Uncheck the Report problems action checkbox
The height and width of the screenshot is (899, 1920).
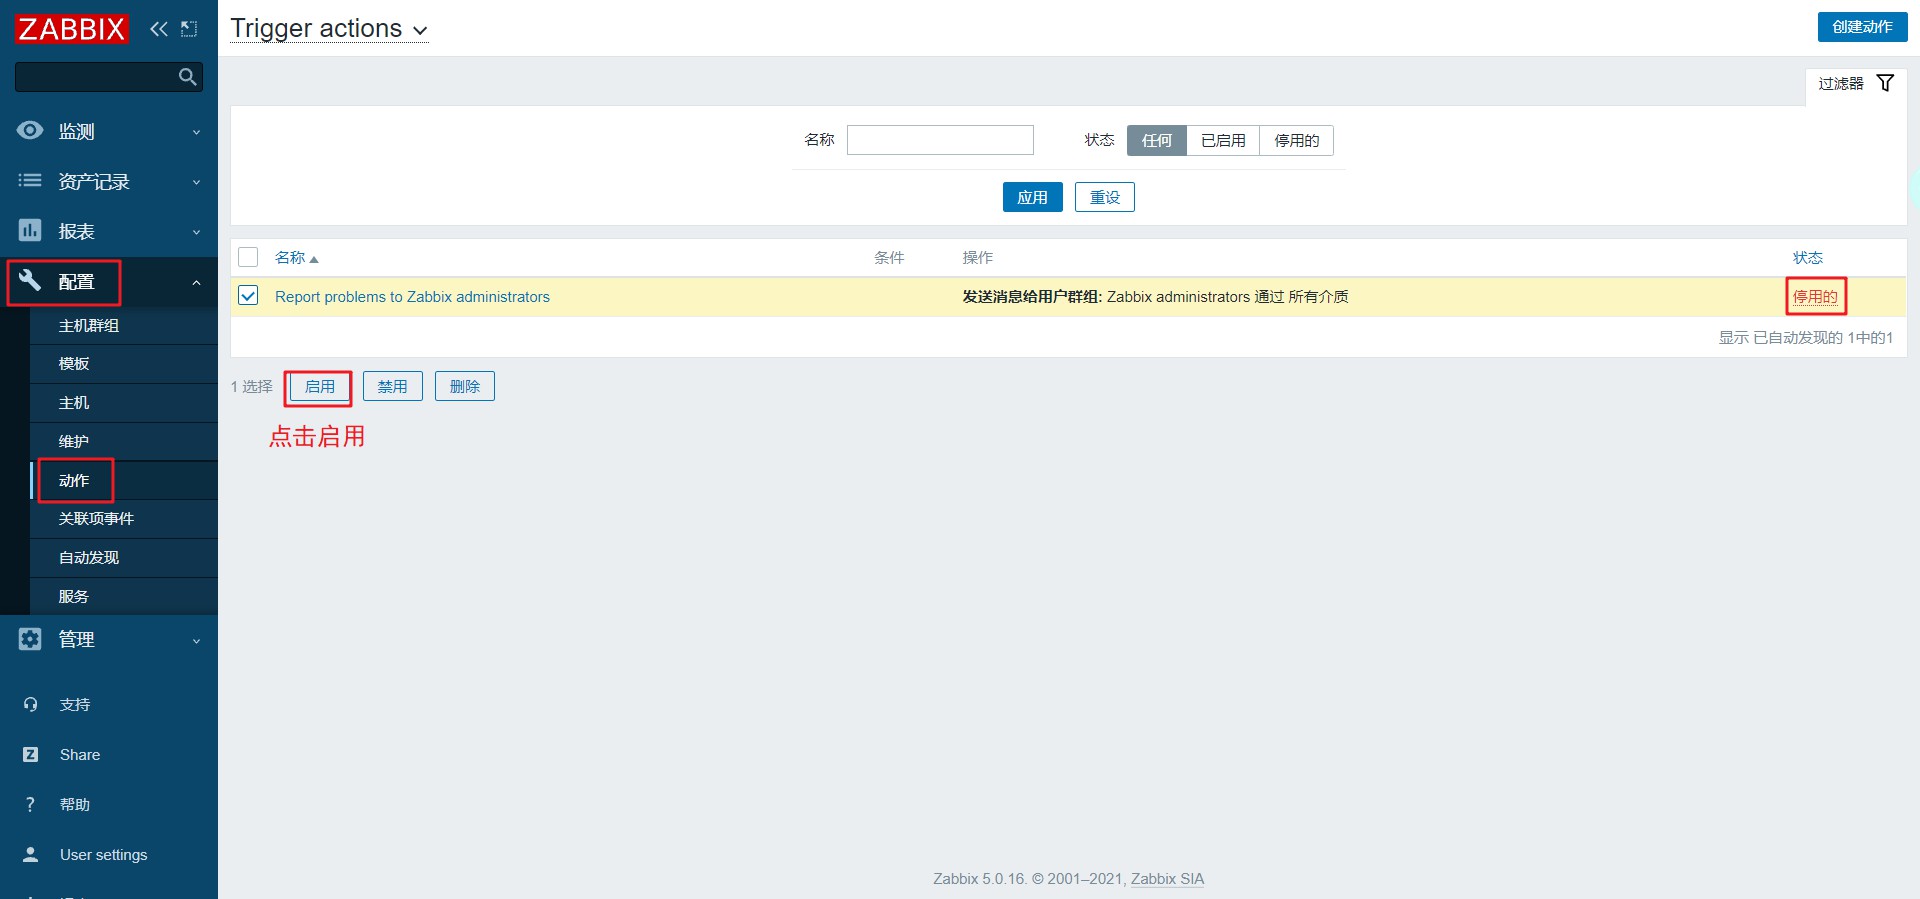click(248, 296)
